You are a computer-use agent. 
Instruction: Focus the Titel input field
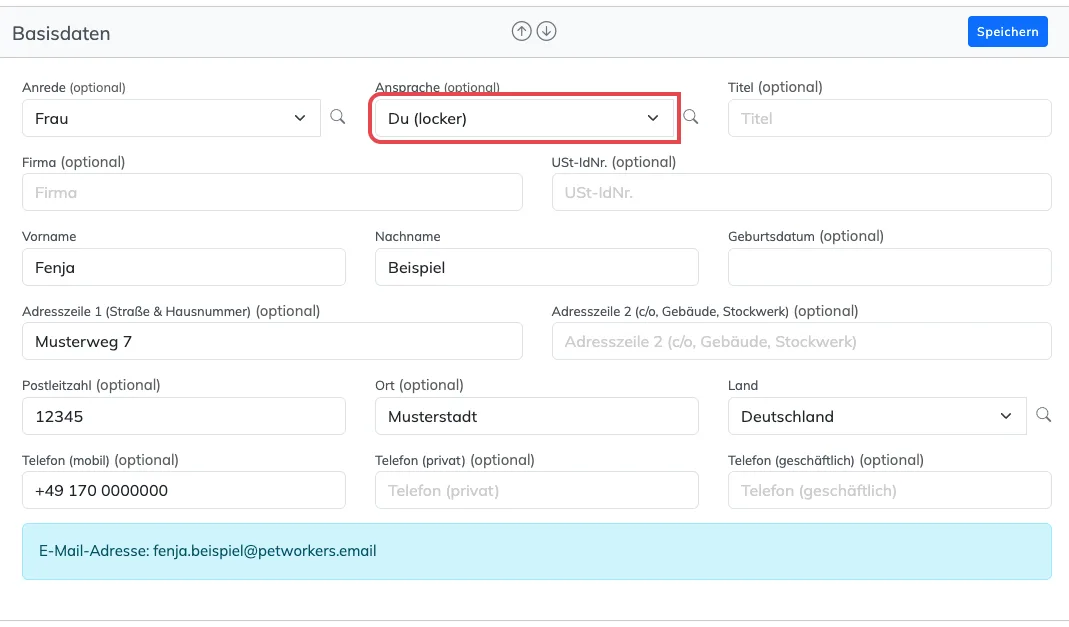889,118
